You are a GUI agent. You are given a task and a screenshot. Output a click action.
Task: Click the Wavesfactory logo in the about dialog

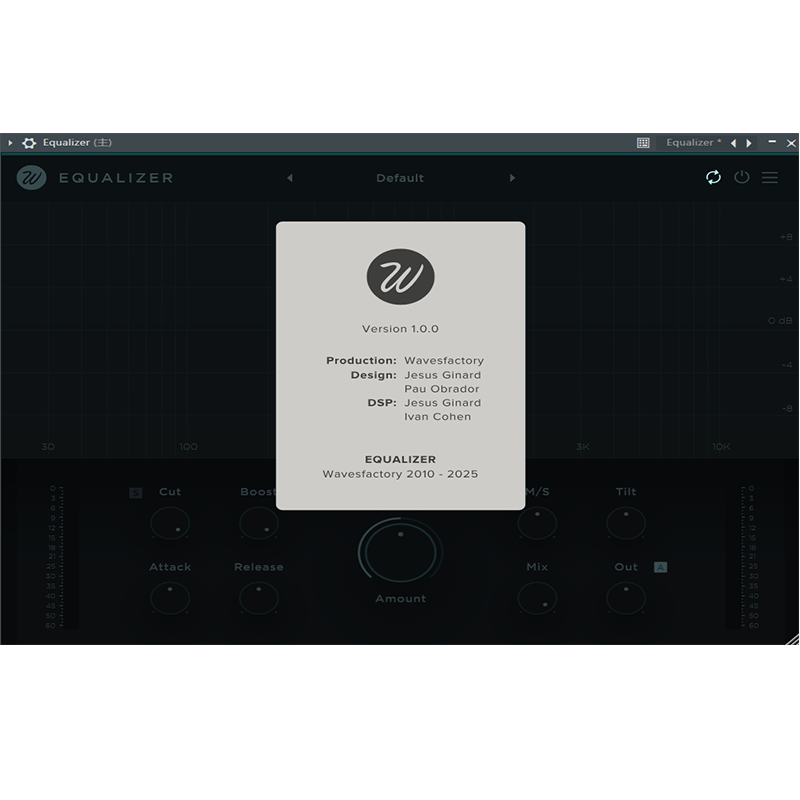point(401,277)
